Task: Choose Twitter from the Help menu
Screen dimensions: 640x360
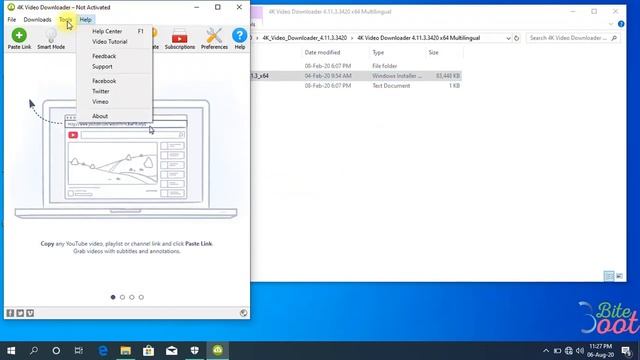Action: click(114, 91)
